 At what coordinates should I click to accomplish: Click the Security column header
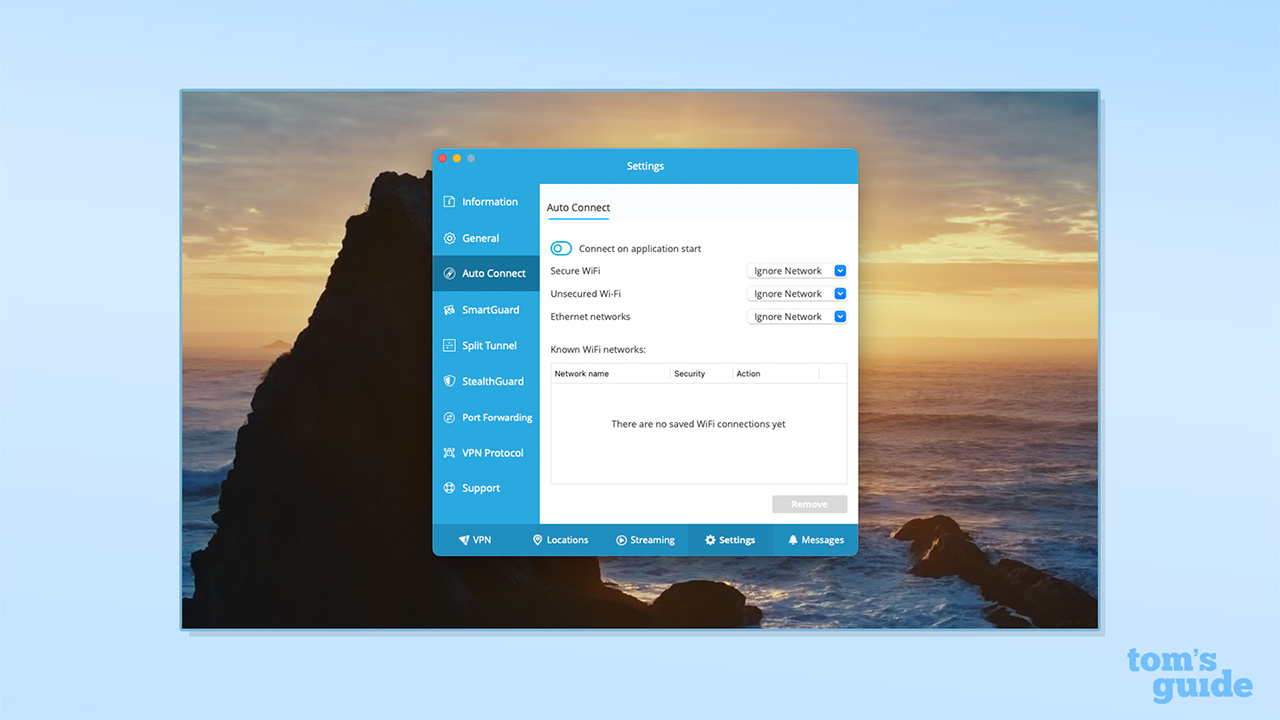point(689,374)
